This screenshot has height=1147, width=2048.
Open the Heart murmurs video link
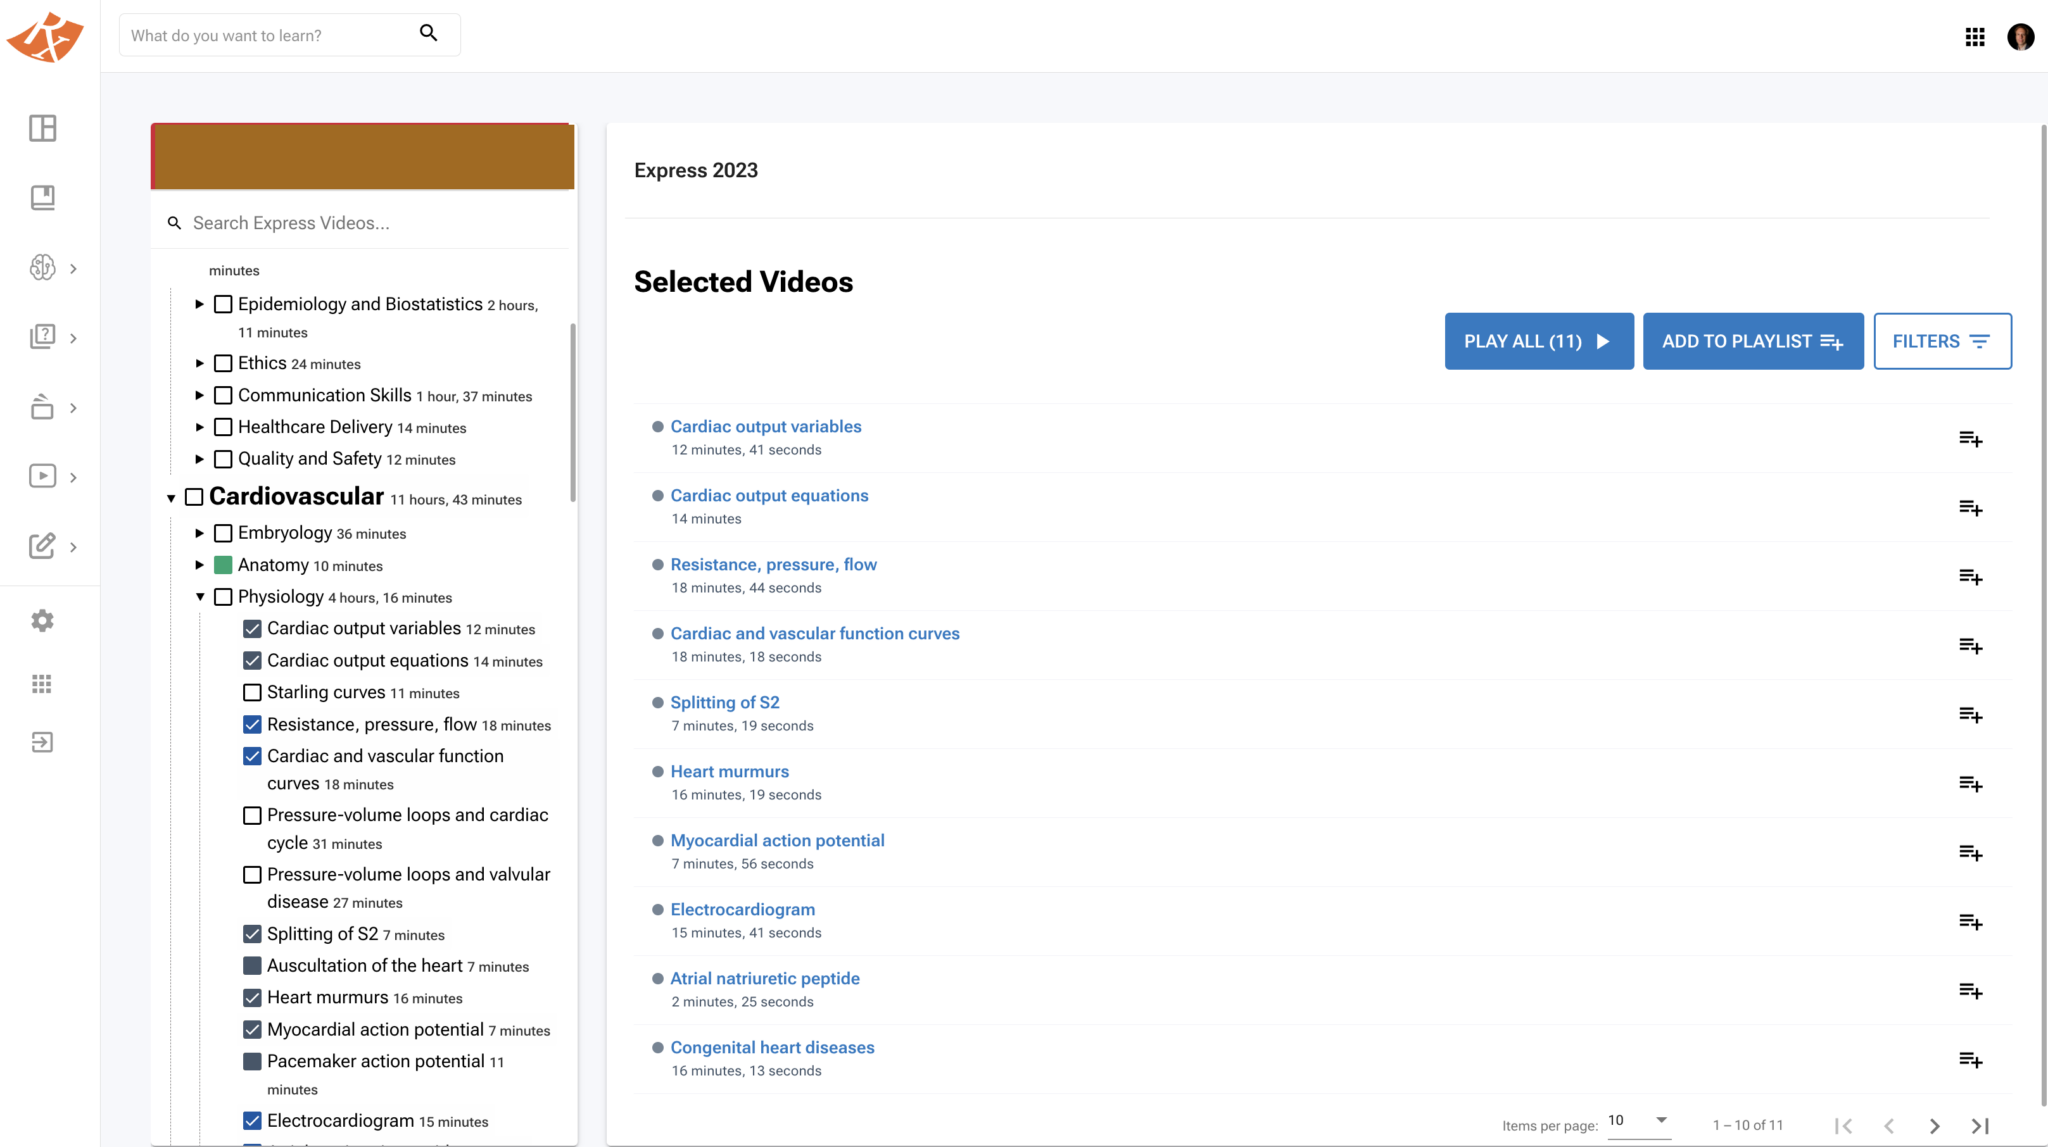pos(729,771)
